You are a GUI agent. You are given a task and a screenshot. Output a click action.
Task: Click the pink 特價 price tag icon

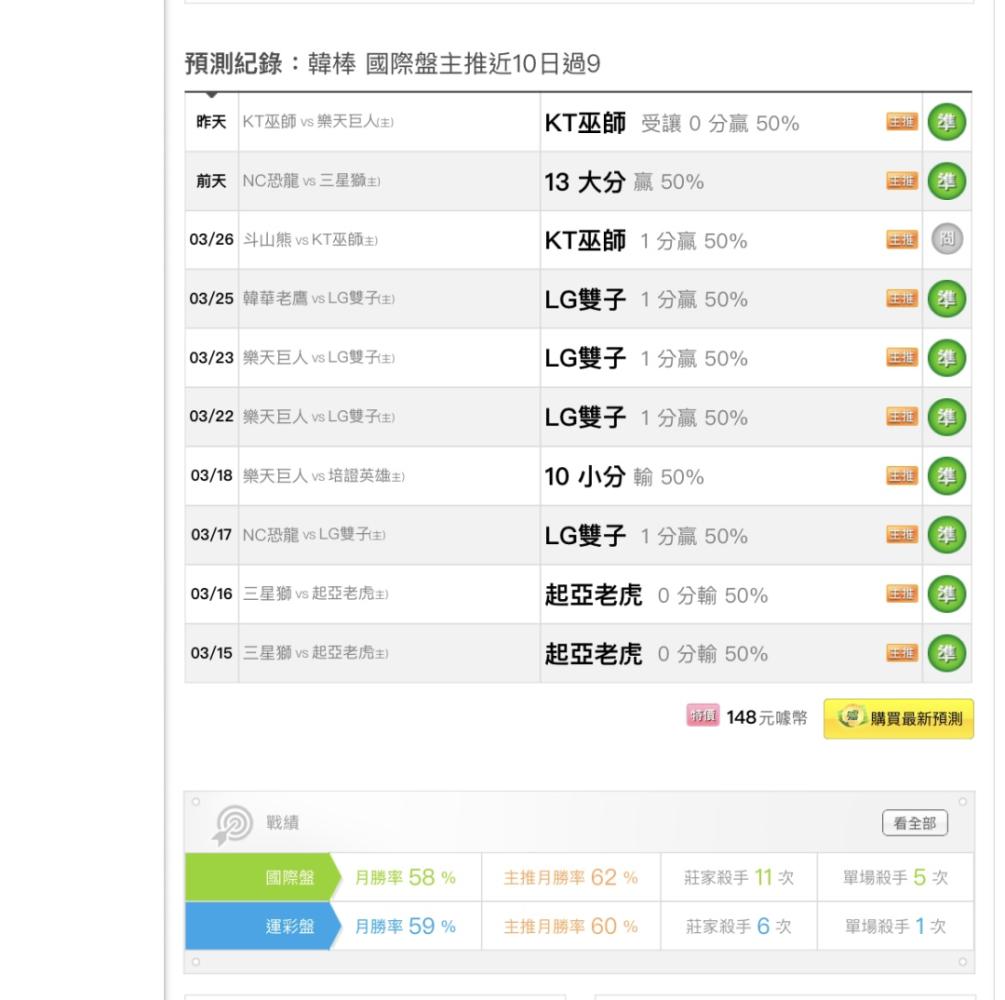click(x=703, y=716)
